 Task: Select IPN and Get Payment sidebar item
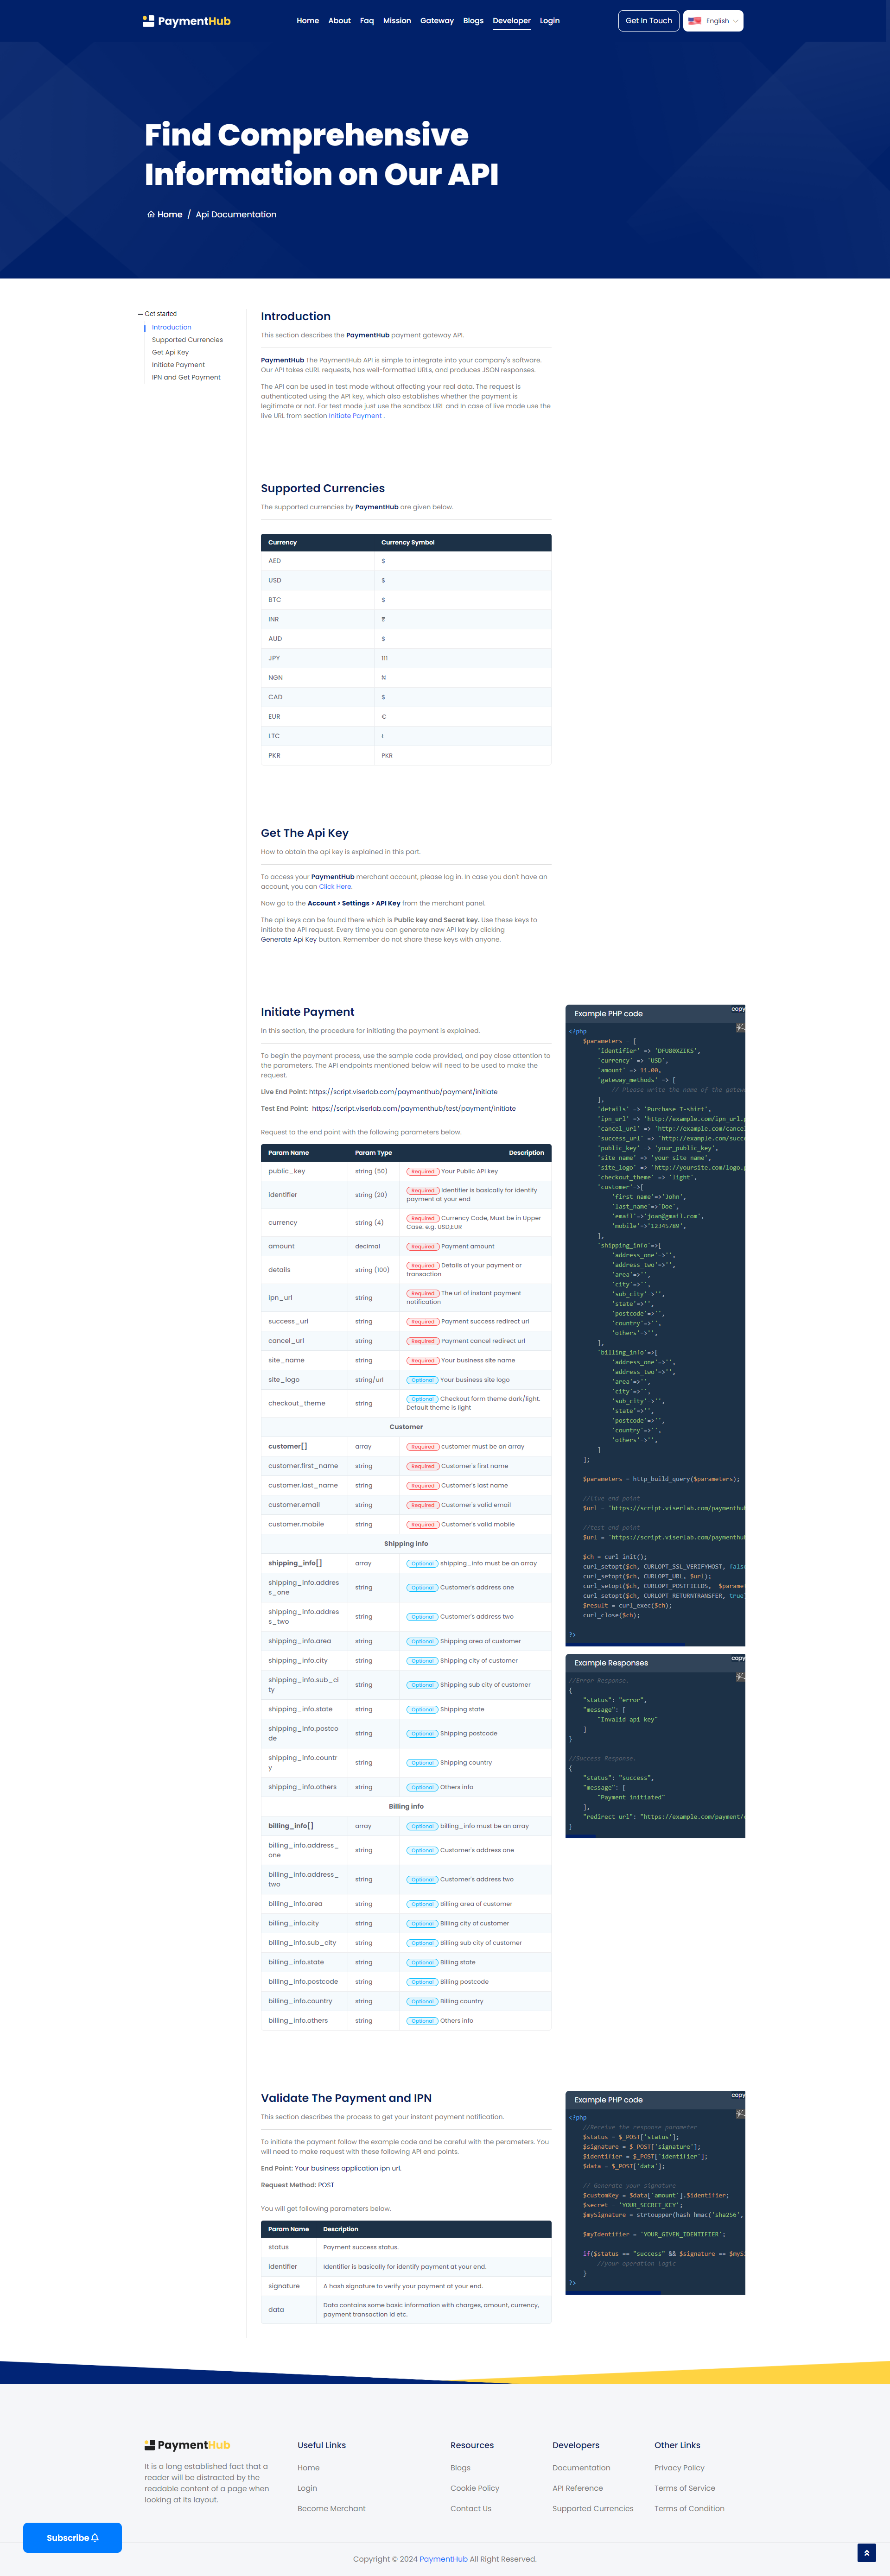tap(186, 377)
